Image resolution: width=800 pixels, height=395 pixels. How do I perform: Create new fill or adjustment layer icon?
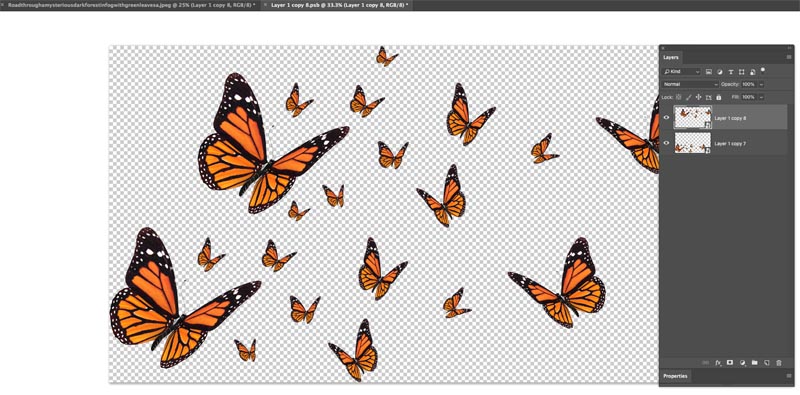(x=742, y=363)
